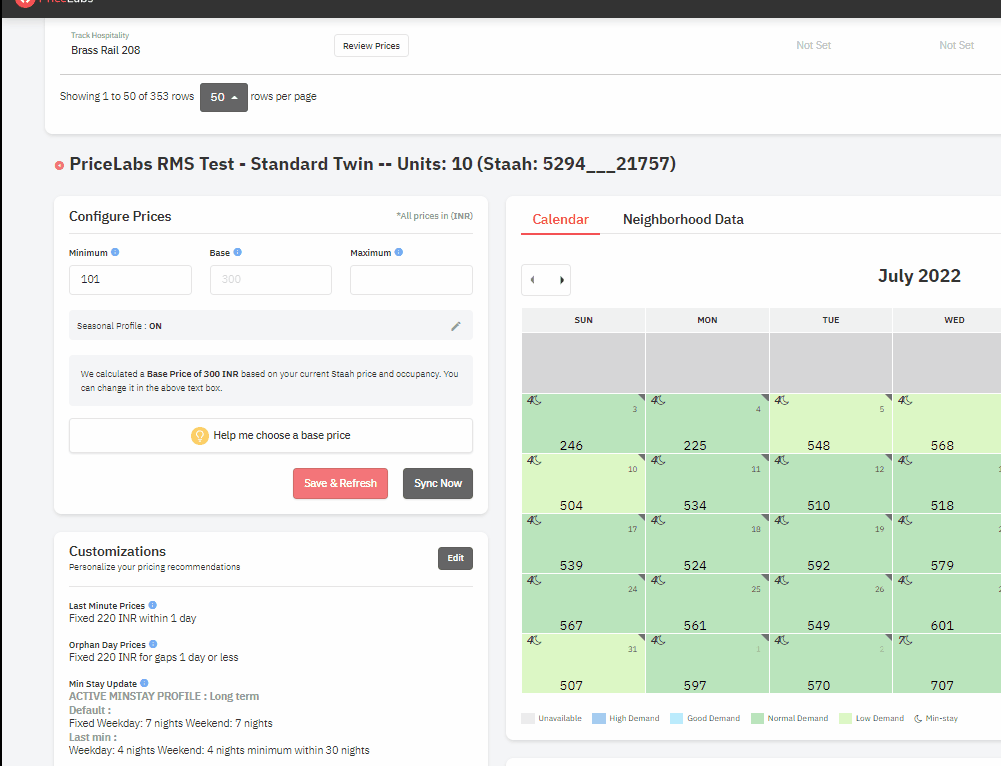Click Review Prices for Brass Rail 208
Image resolution: width=1001 pixels, height=766 pixels.
click(x=371, y=46)
